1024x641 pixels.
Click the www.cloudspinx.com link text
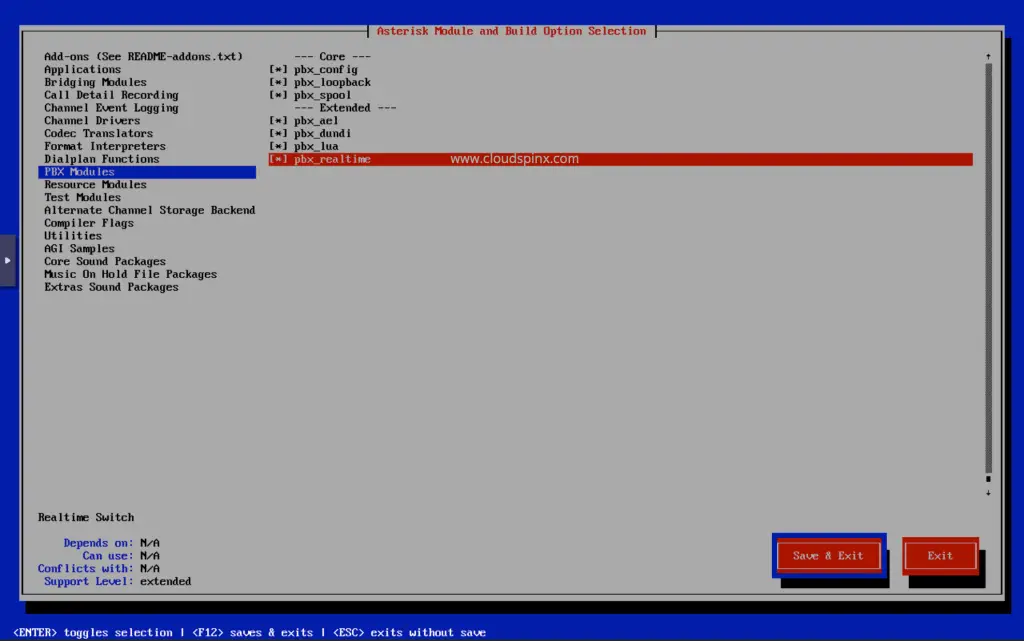coord(515,158)
